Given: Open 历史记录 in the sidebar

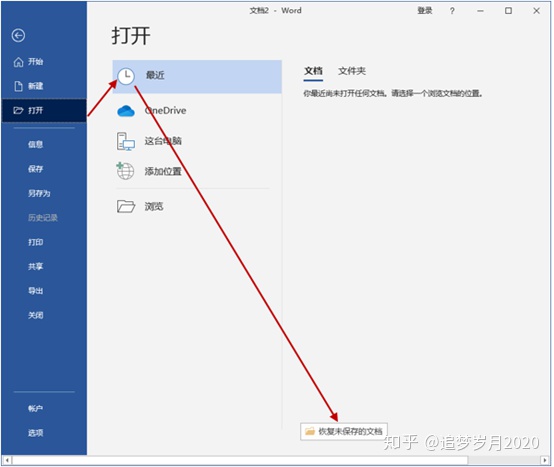Looking at the screenshot, I should click(44, 218).
